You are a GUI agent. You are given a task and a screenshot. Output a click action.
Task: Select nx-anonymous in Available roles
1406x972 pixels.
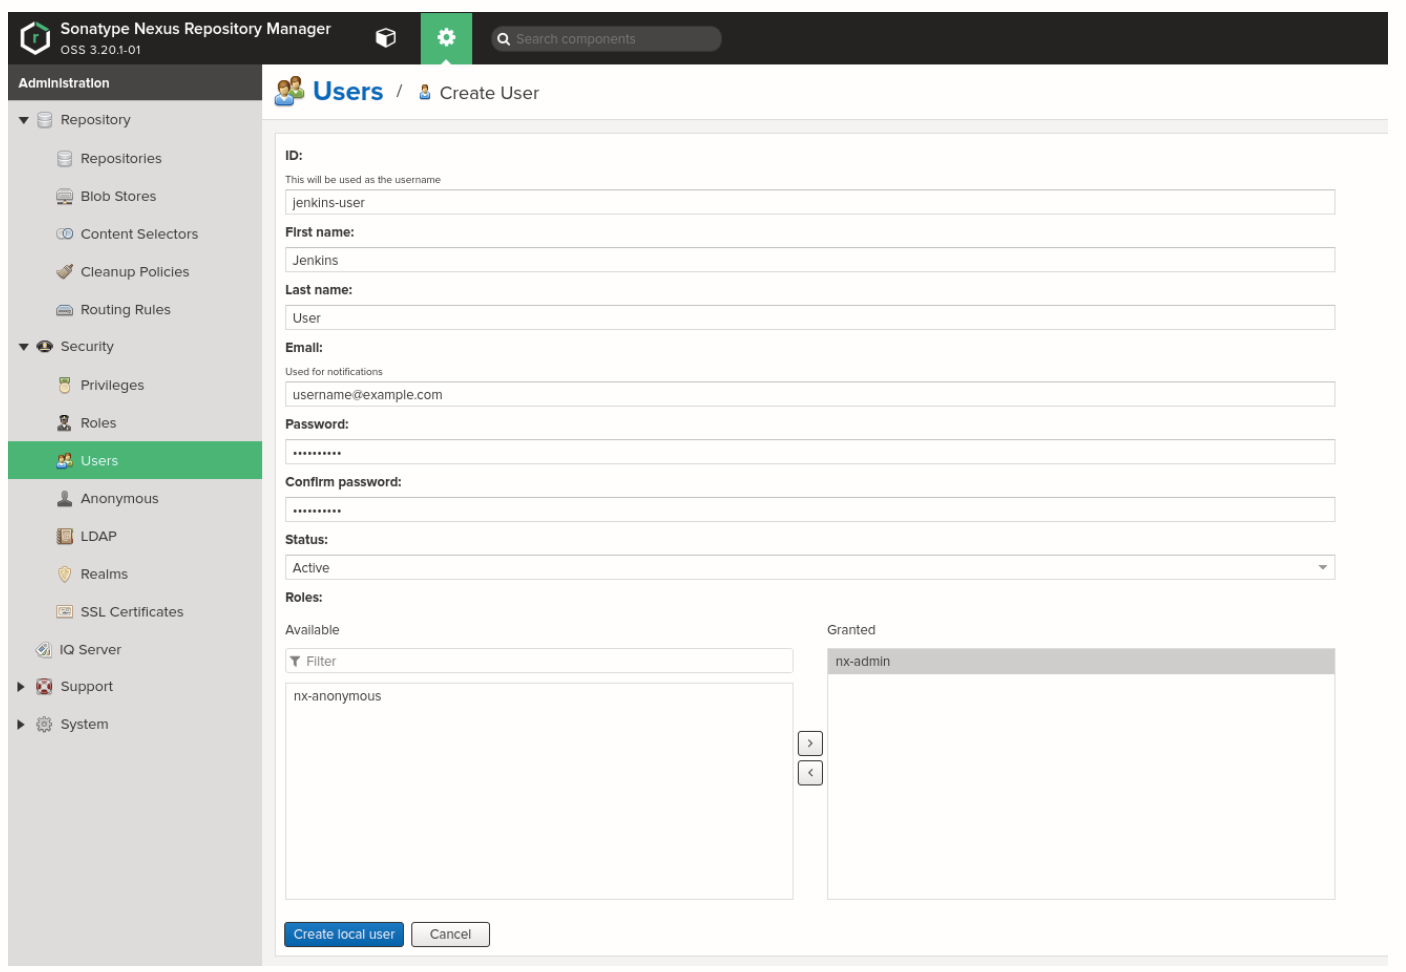337,696
